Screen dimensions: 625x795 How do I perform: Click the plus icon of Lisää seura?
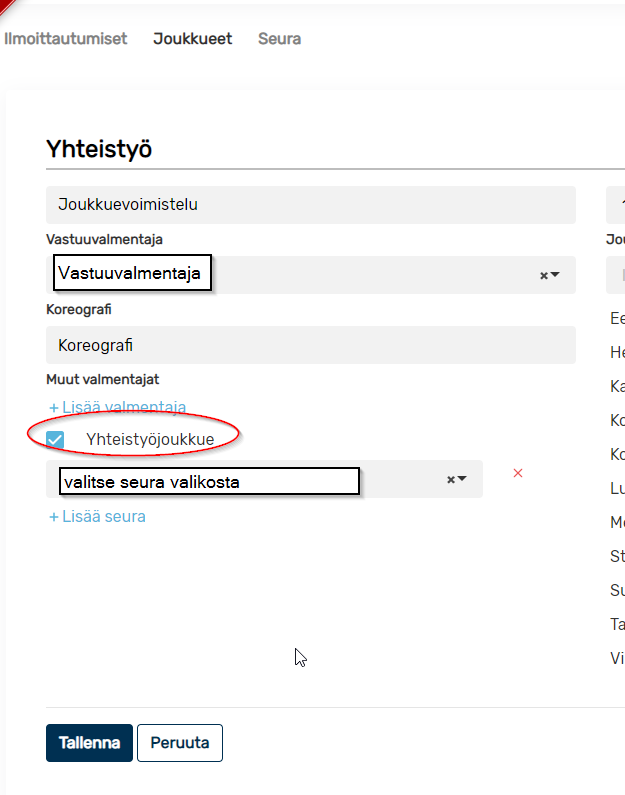[x=54, y=517]
